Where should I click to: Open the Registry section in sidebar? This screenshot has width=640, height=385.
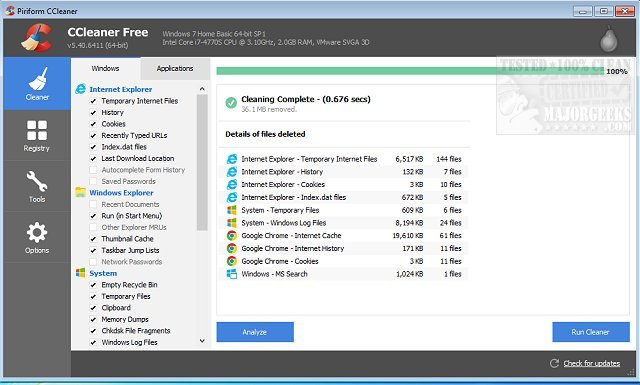point(37,136)
